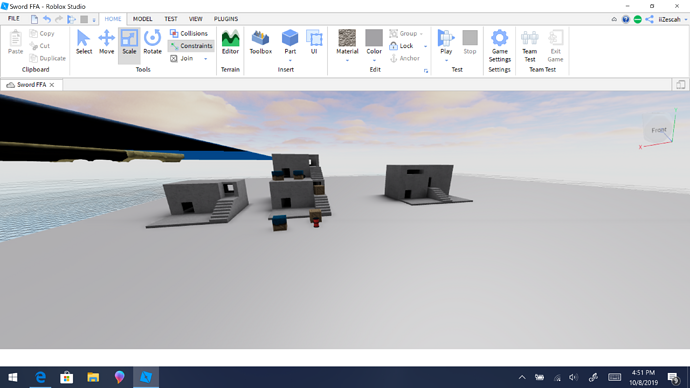
Task: Insert a new Part
Action: (290, 42)
